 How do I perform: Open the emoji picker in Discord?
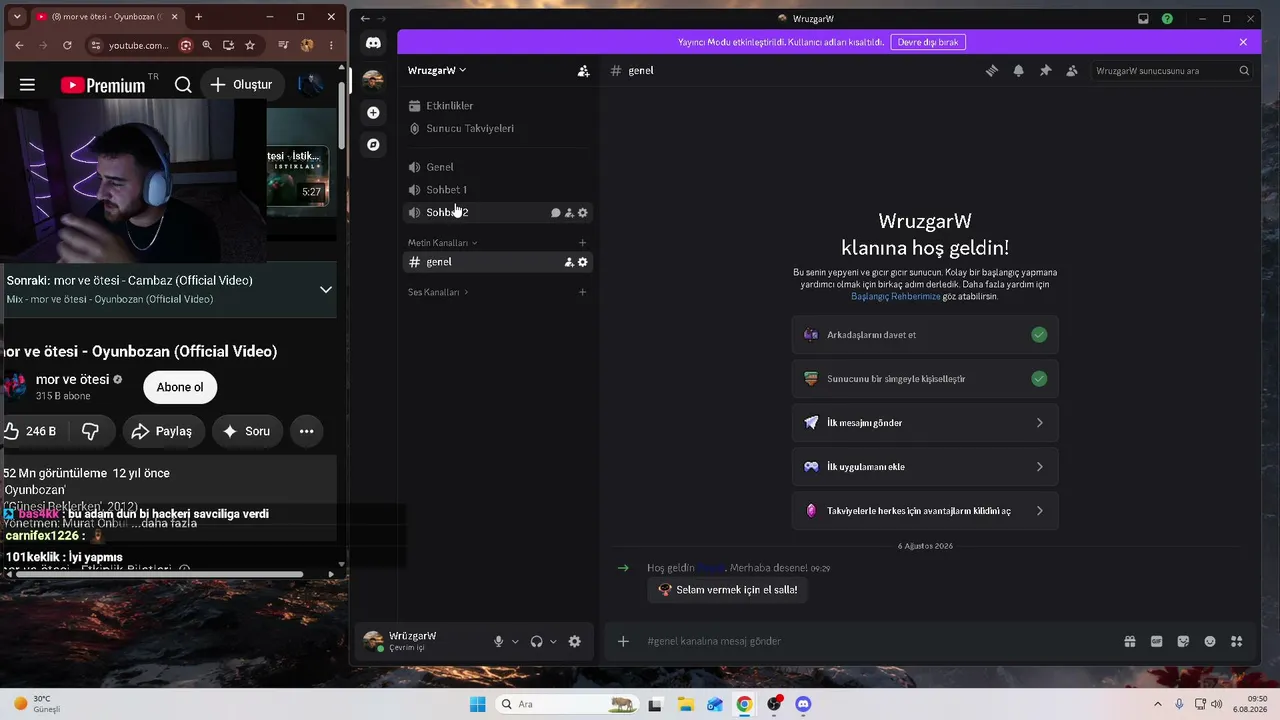[x=1210, y=642]
